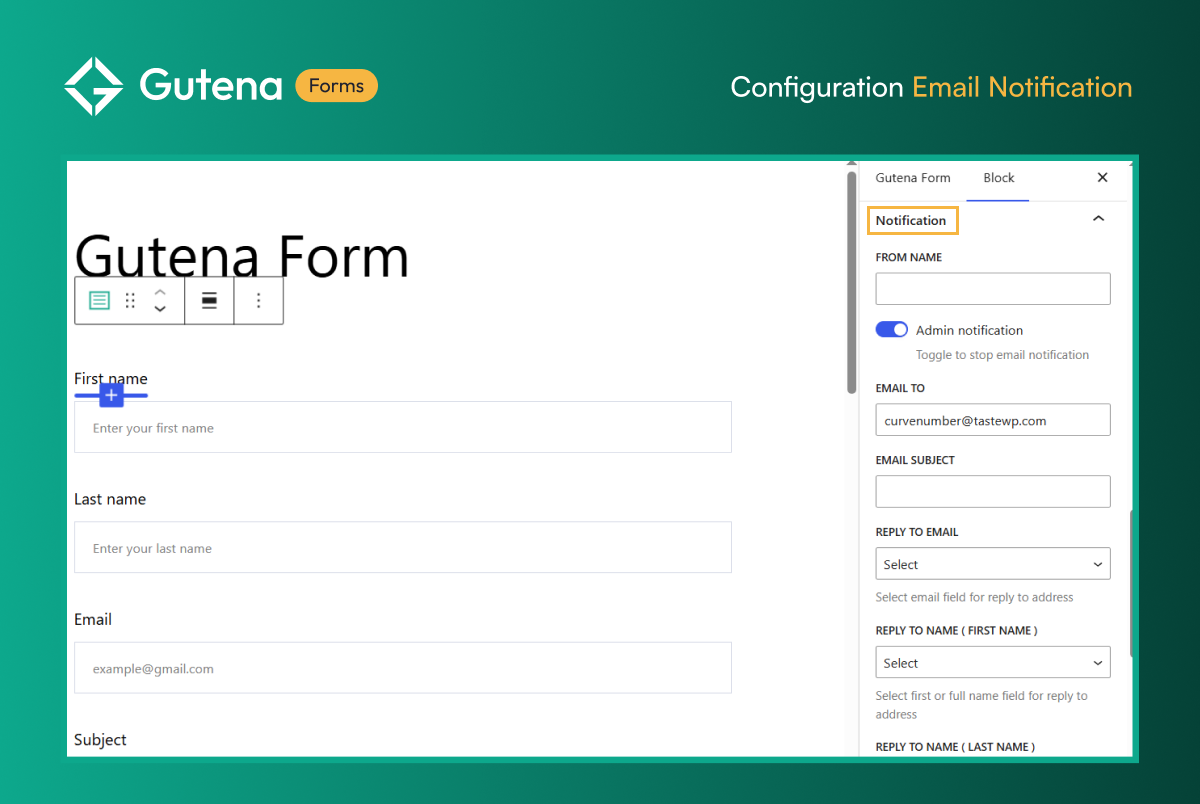The width and height of the screenshot is (1200, 804).
Task: Click the editor canvas vertical scrollbar
Action: [x=851, y=282]
